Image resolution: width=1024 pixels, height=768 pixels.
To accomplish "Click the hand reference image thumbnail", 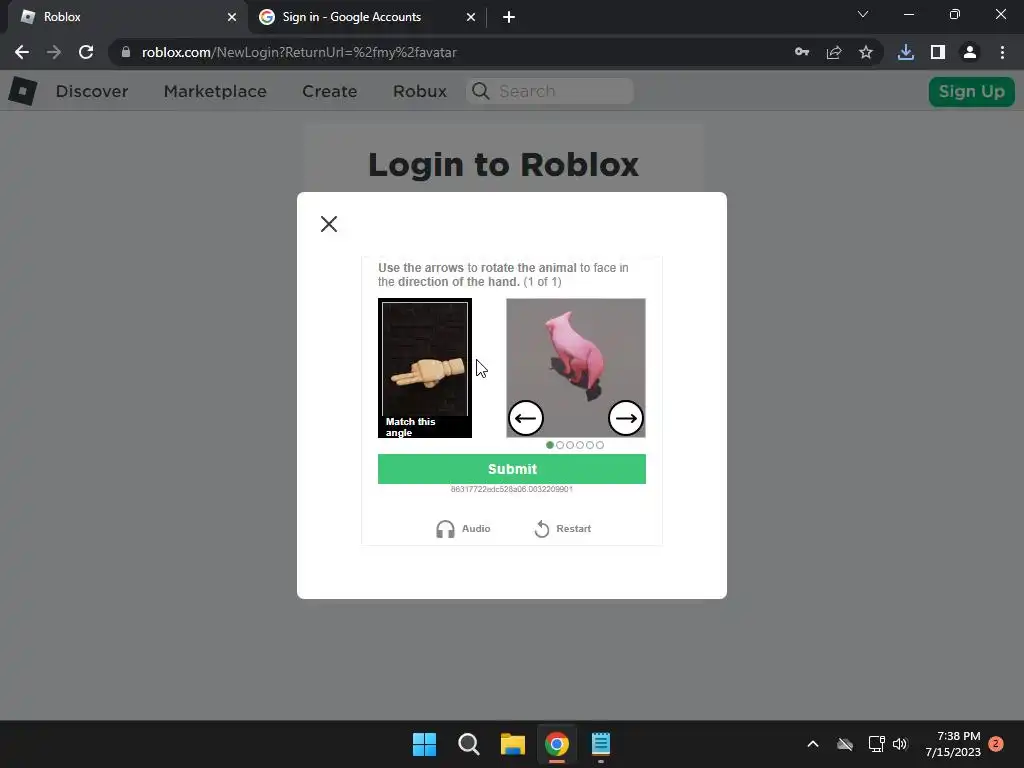I will tap(425, 368).
